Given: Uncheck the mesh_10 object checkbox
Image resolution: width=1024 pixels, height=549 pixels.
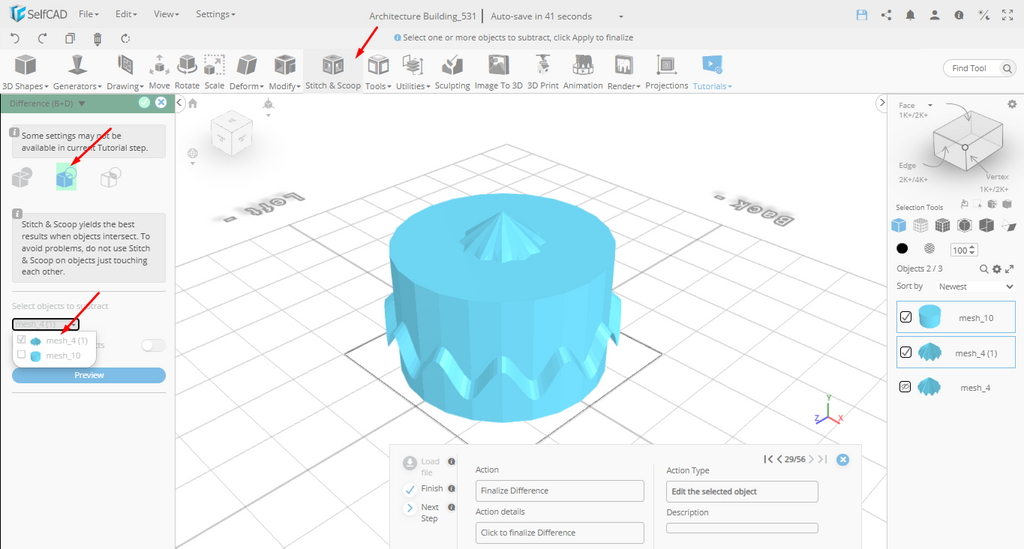Looking at the screenshot, I should point(906,318).
